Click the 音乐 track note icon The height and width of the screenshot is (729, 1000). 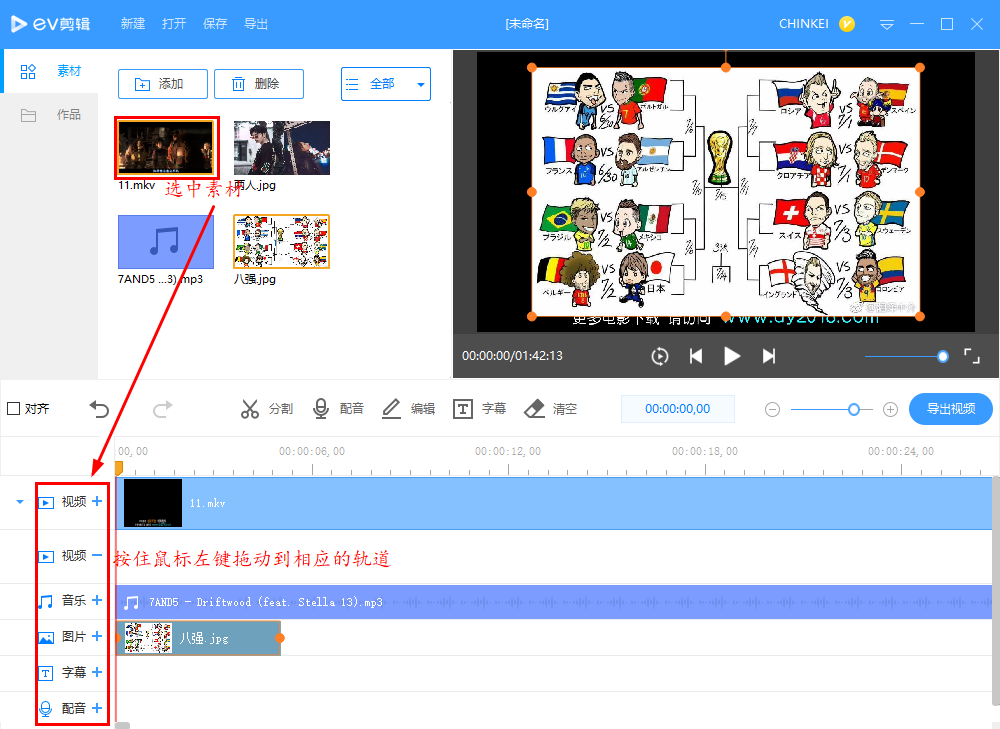[46, 601]
